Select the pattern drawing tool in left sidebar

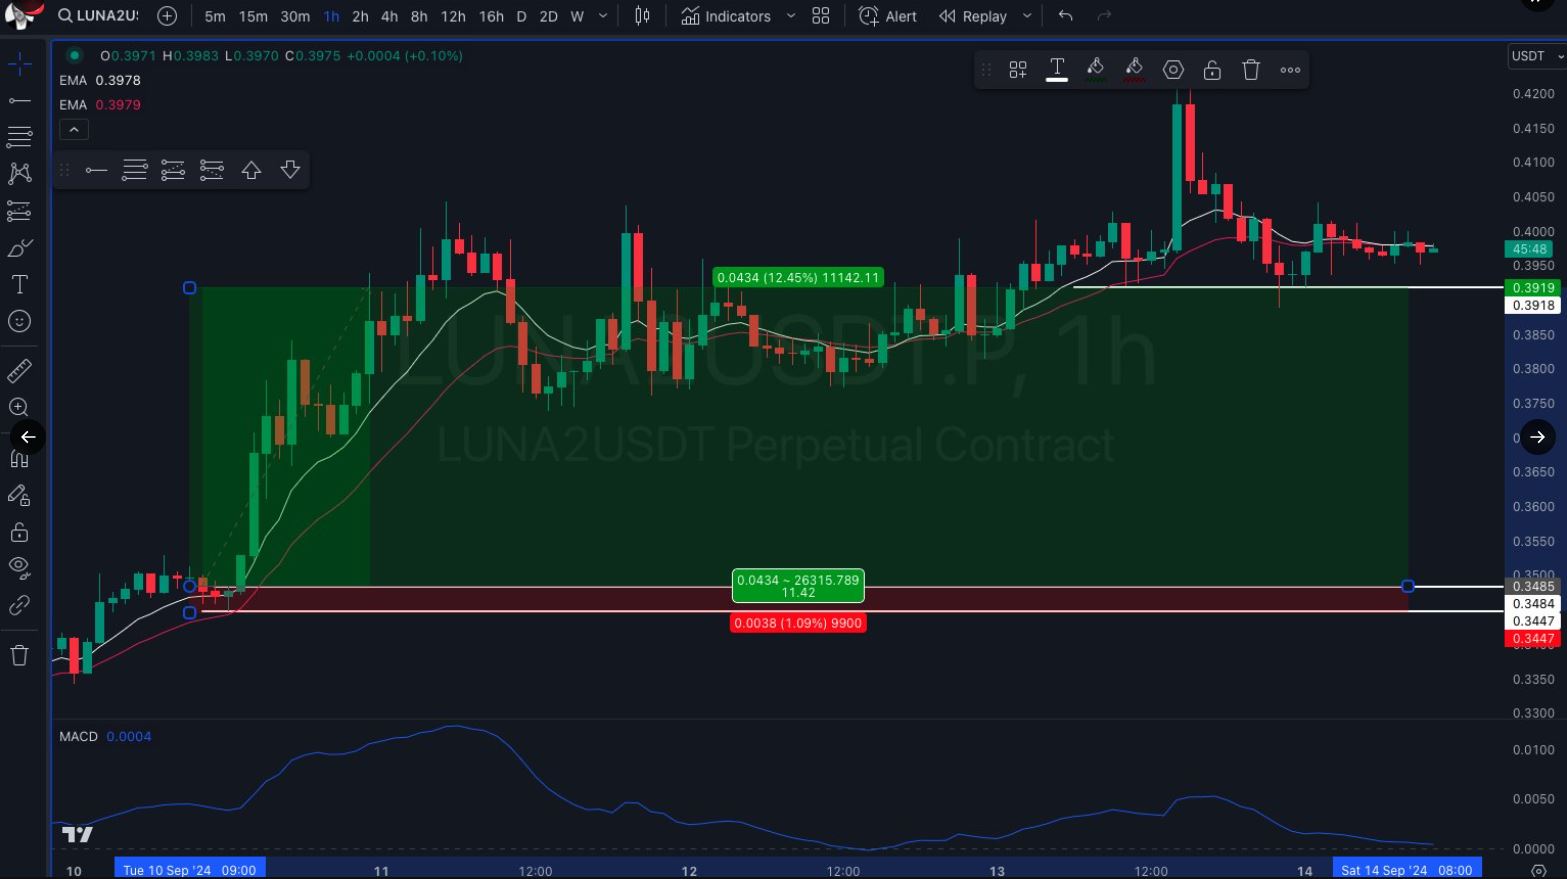click(19, 173)
